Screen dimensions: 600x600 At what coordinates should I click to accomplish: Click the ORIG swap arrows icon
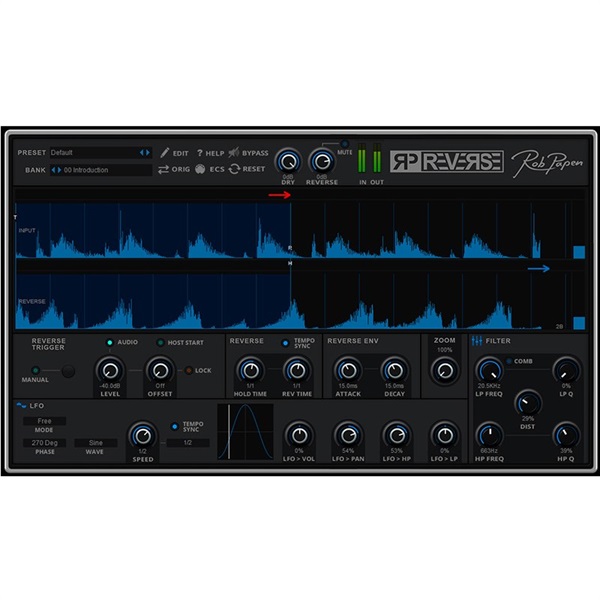click(163, 169)
